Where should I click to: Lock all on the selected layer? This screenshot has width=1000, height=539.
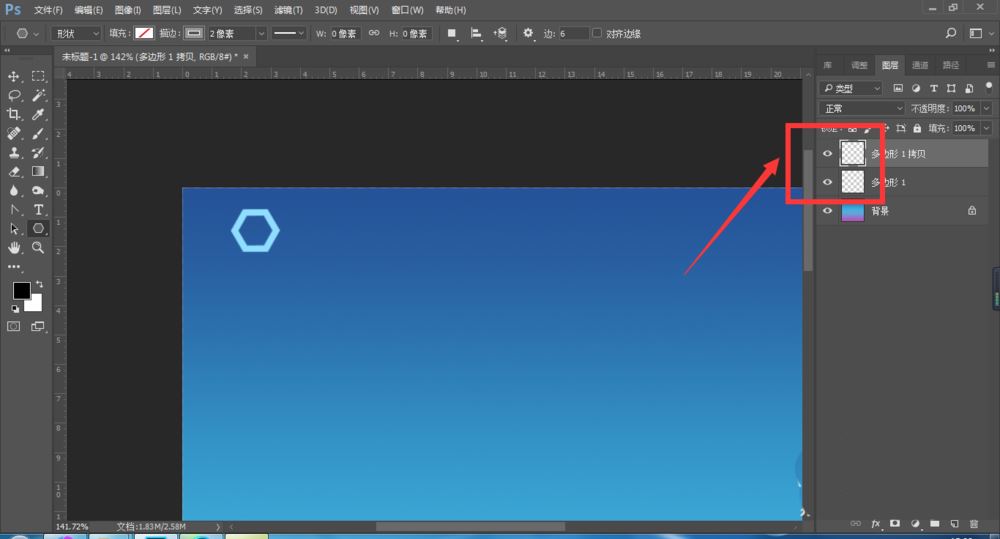917,128
